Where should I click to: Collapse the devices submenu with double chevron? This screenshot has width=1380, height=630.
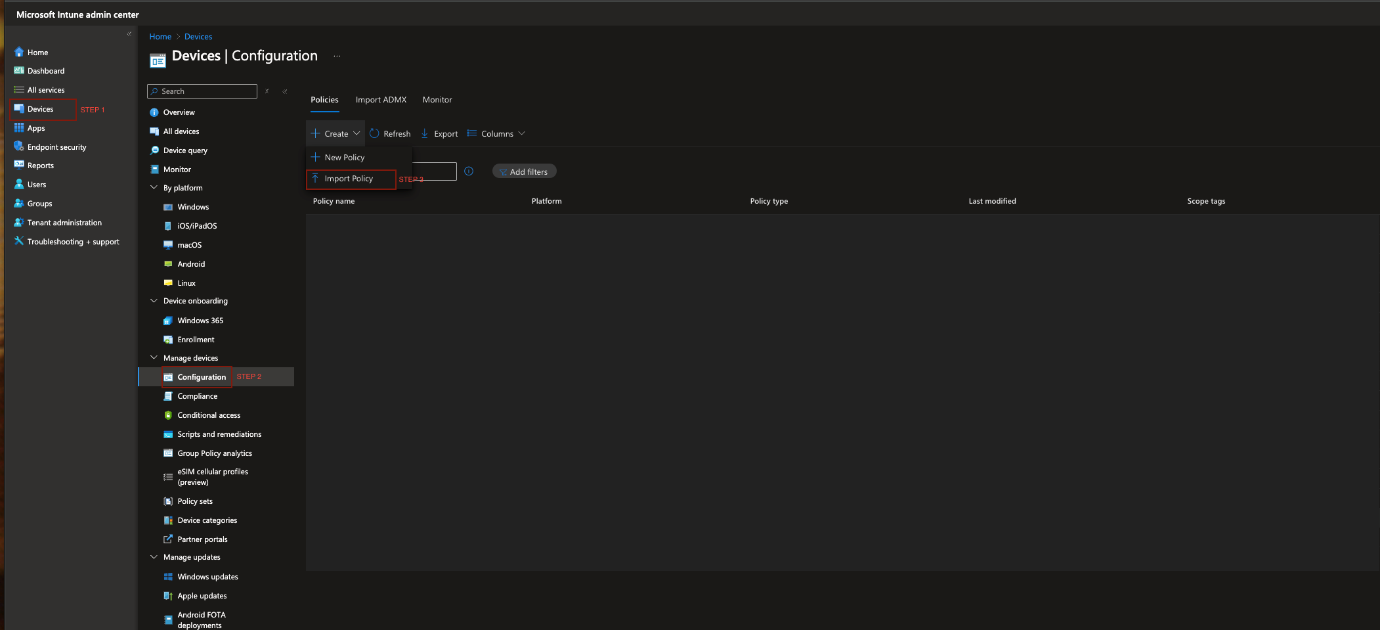click(284, 91)
